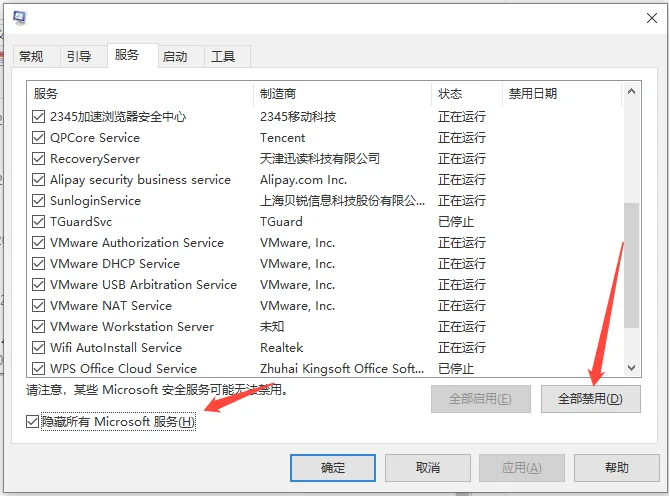Select 上海贝锐信息科技股份有限公... cell

[342, 200]
